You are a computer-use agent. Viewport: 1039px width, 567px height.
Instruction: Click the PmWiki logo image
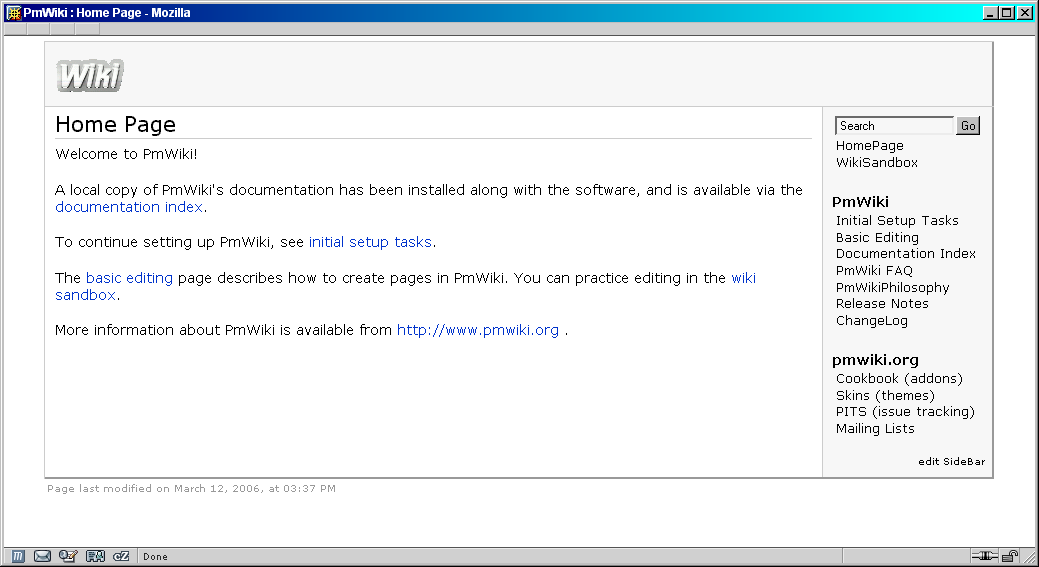click(x=90, y=76)
